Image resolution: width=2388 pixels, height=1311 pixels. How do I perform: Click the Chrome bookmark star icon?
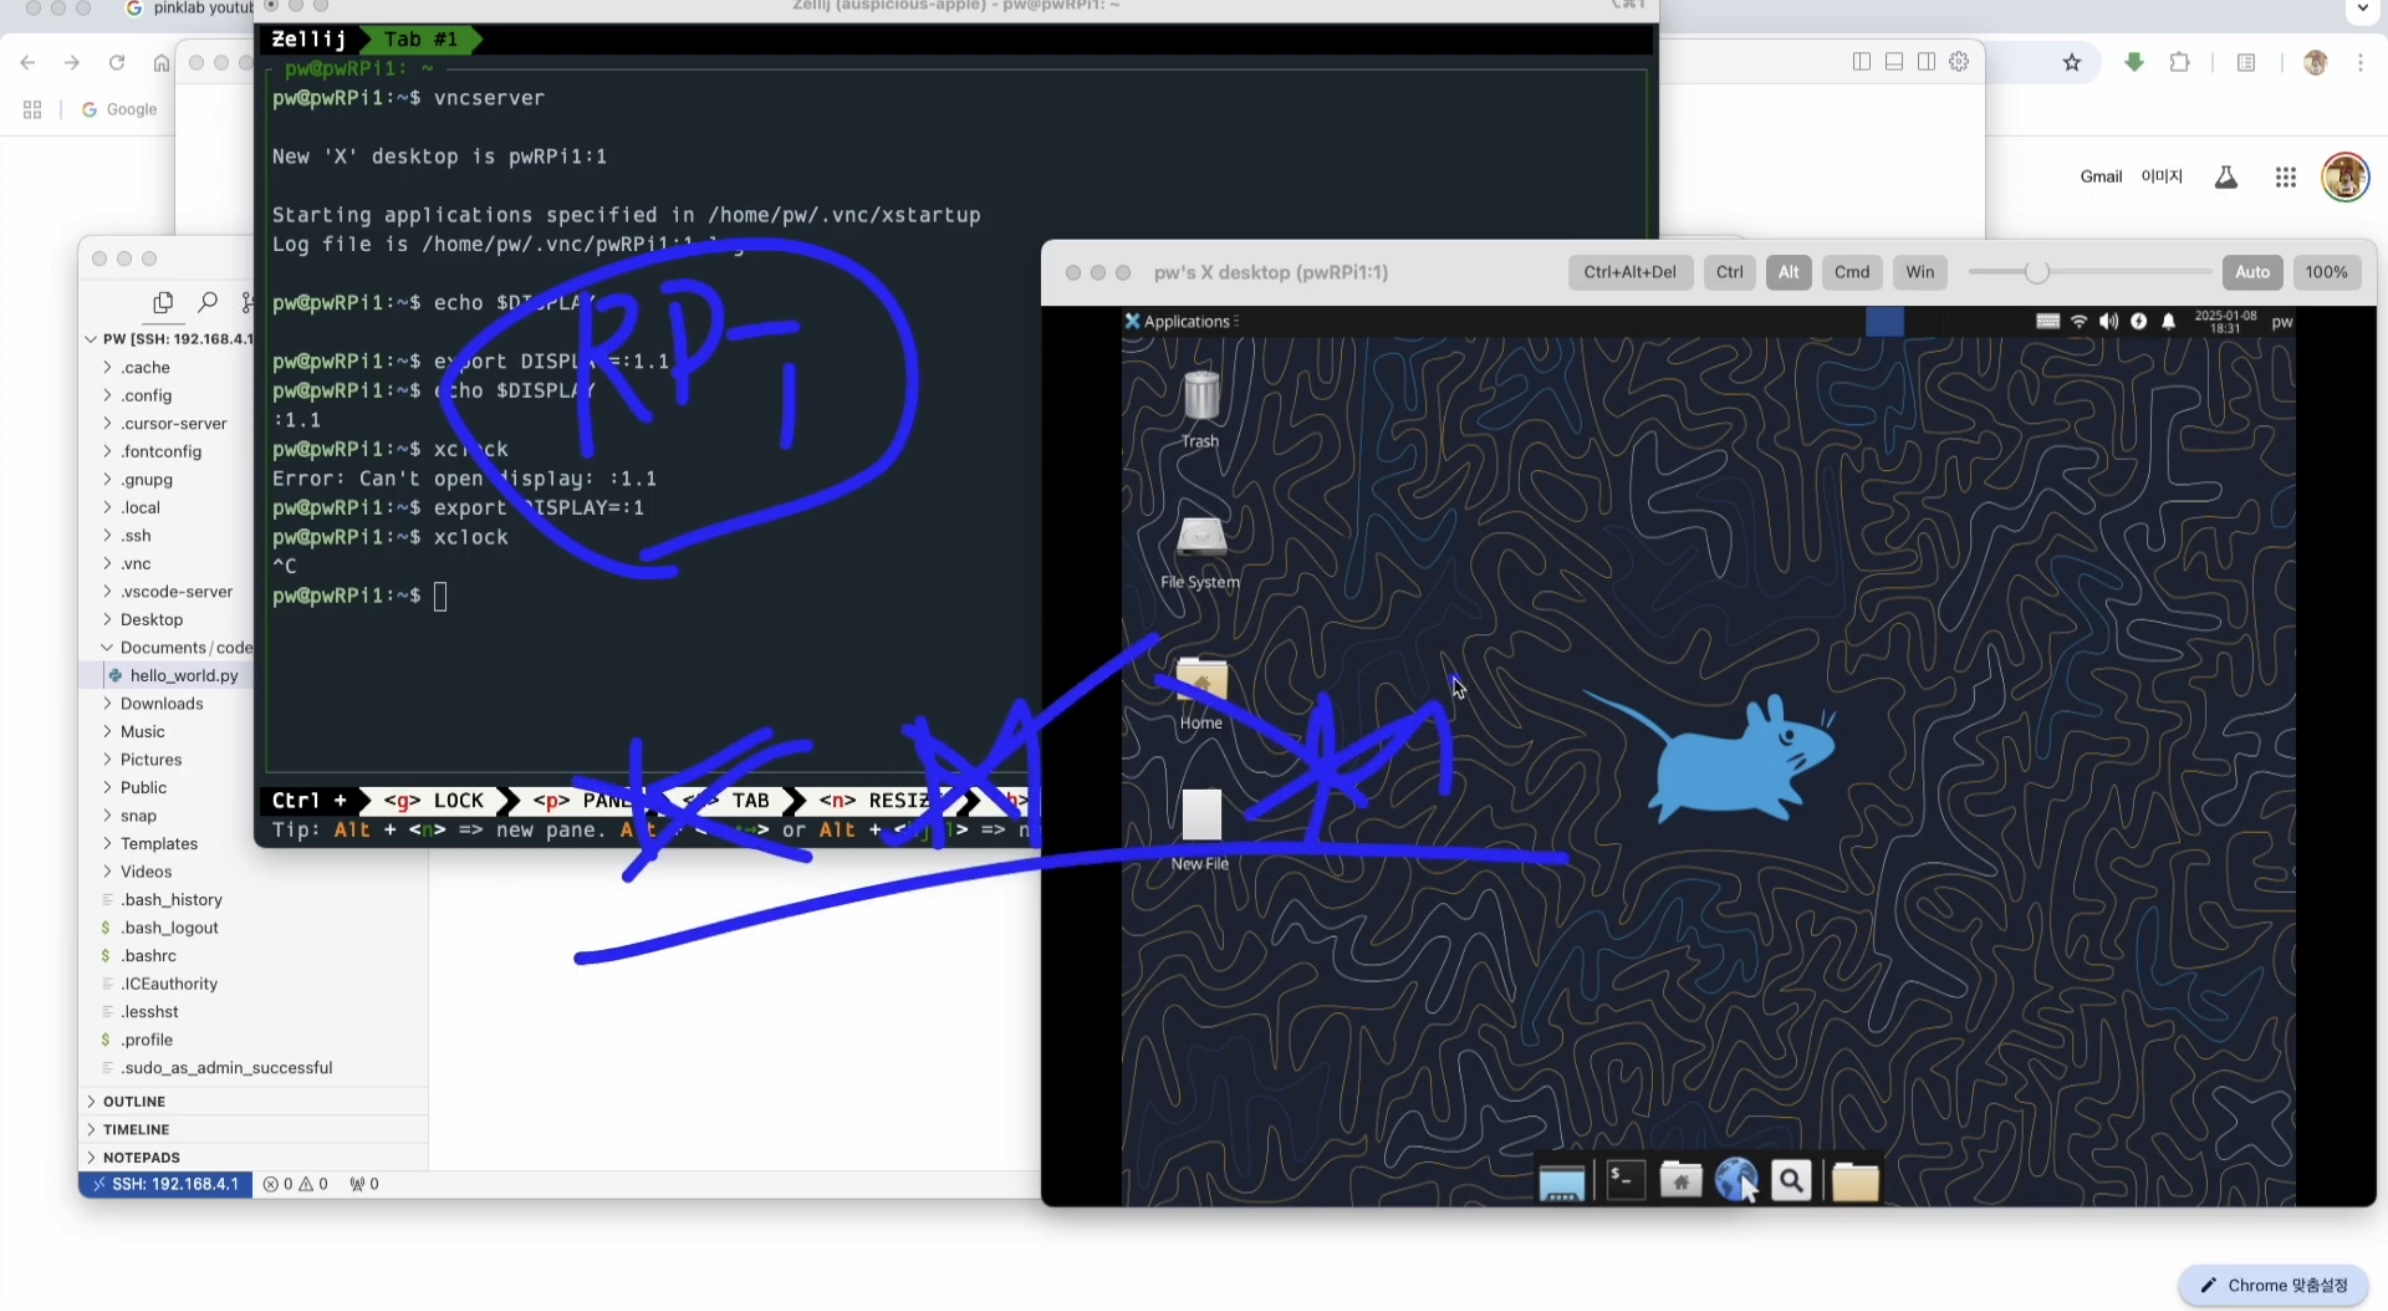pyautogui.click(x=2071, y=63)
